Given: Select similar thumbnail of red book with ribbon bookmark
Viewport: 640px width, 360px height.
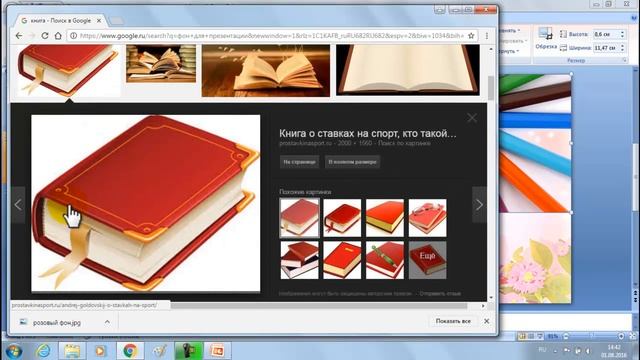Looking at the screenshot, I should [x=342, y=218].
